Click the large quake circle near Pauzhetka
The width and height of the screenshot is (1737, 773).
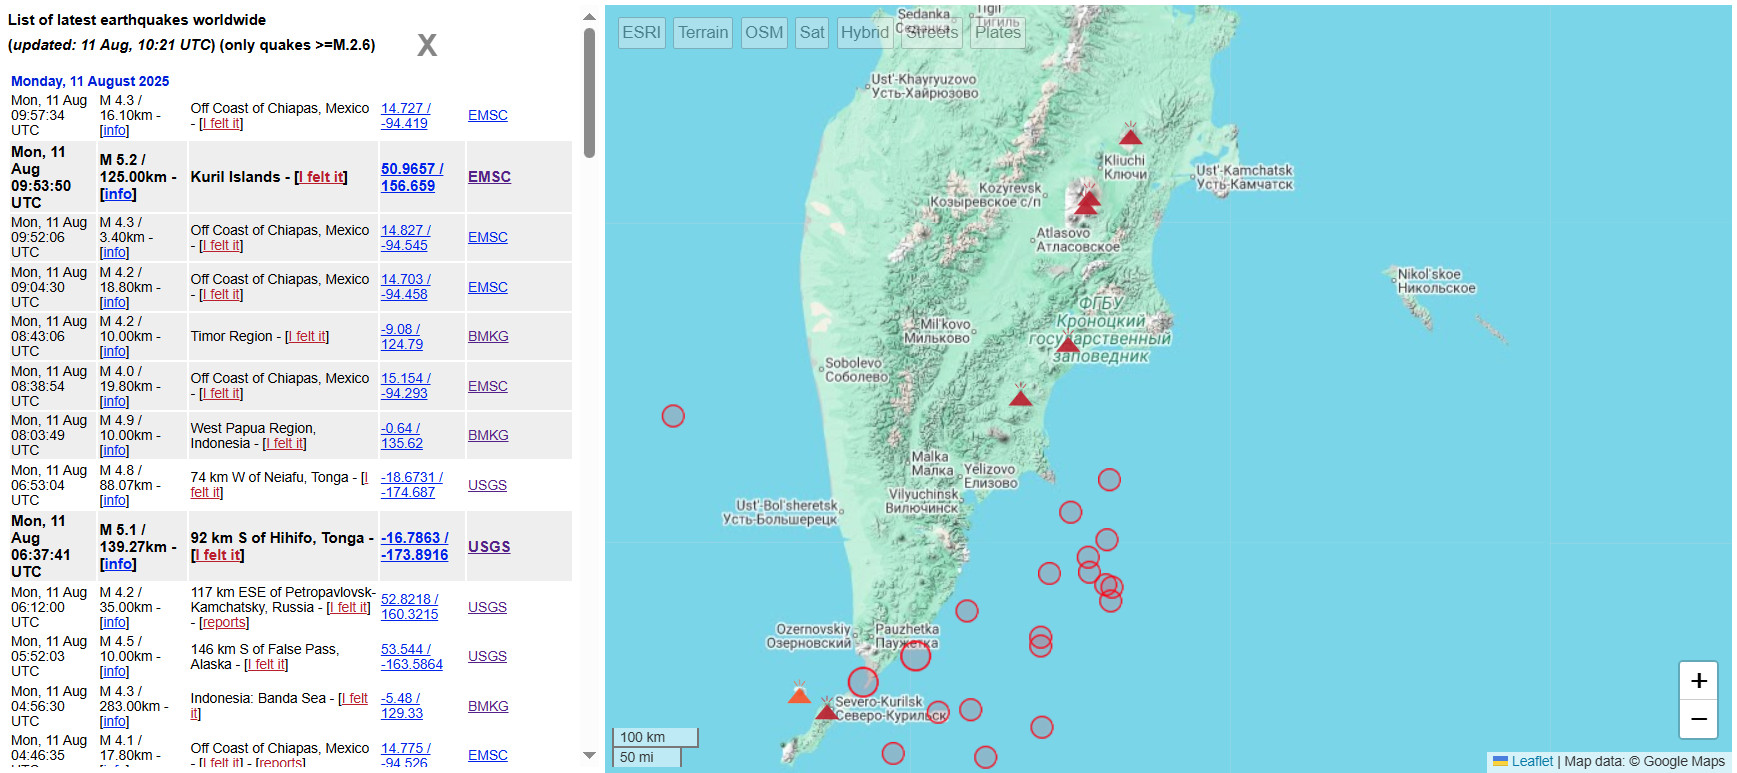tap(915, 655)
